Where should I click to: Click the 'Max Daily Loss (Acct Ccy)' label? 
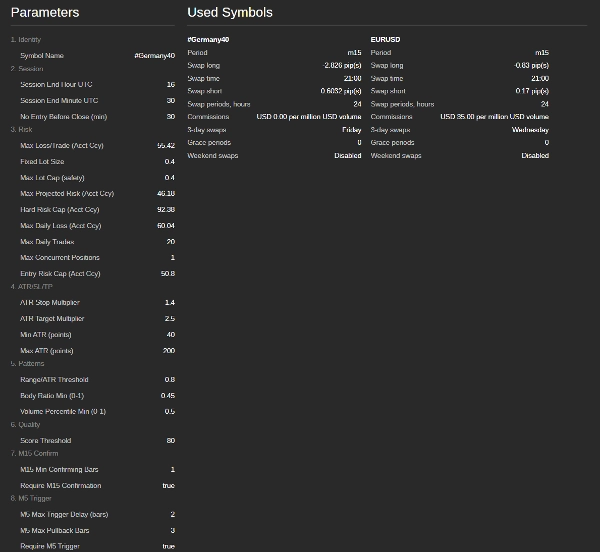60,226
